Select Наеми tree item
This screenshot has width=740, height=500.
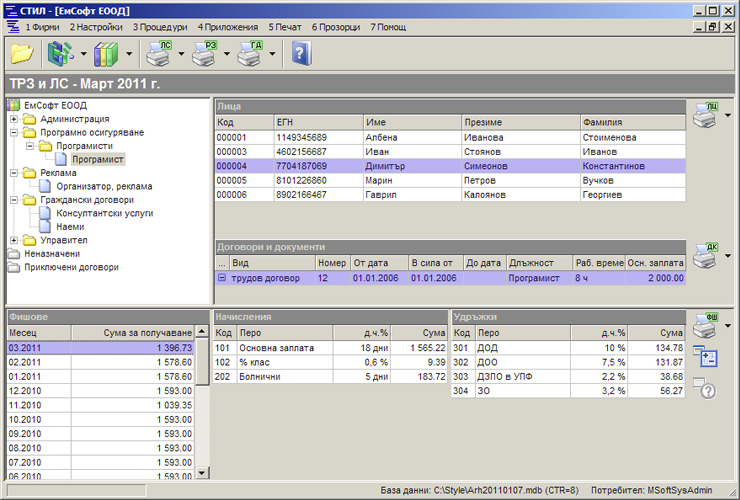[x=70, y=227]
